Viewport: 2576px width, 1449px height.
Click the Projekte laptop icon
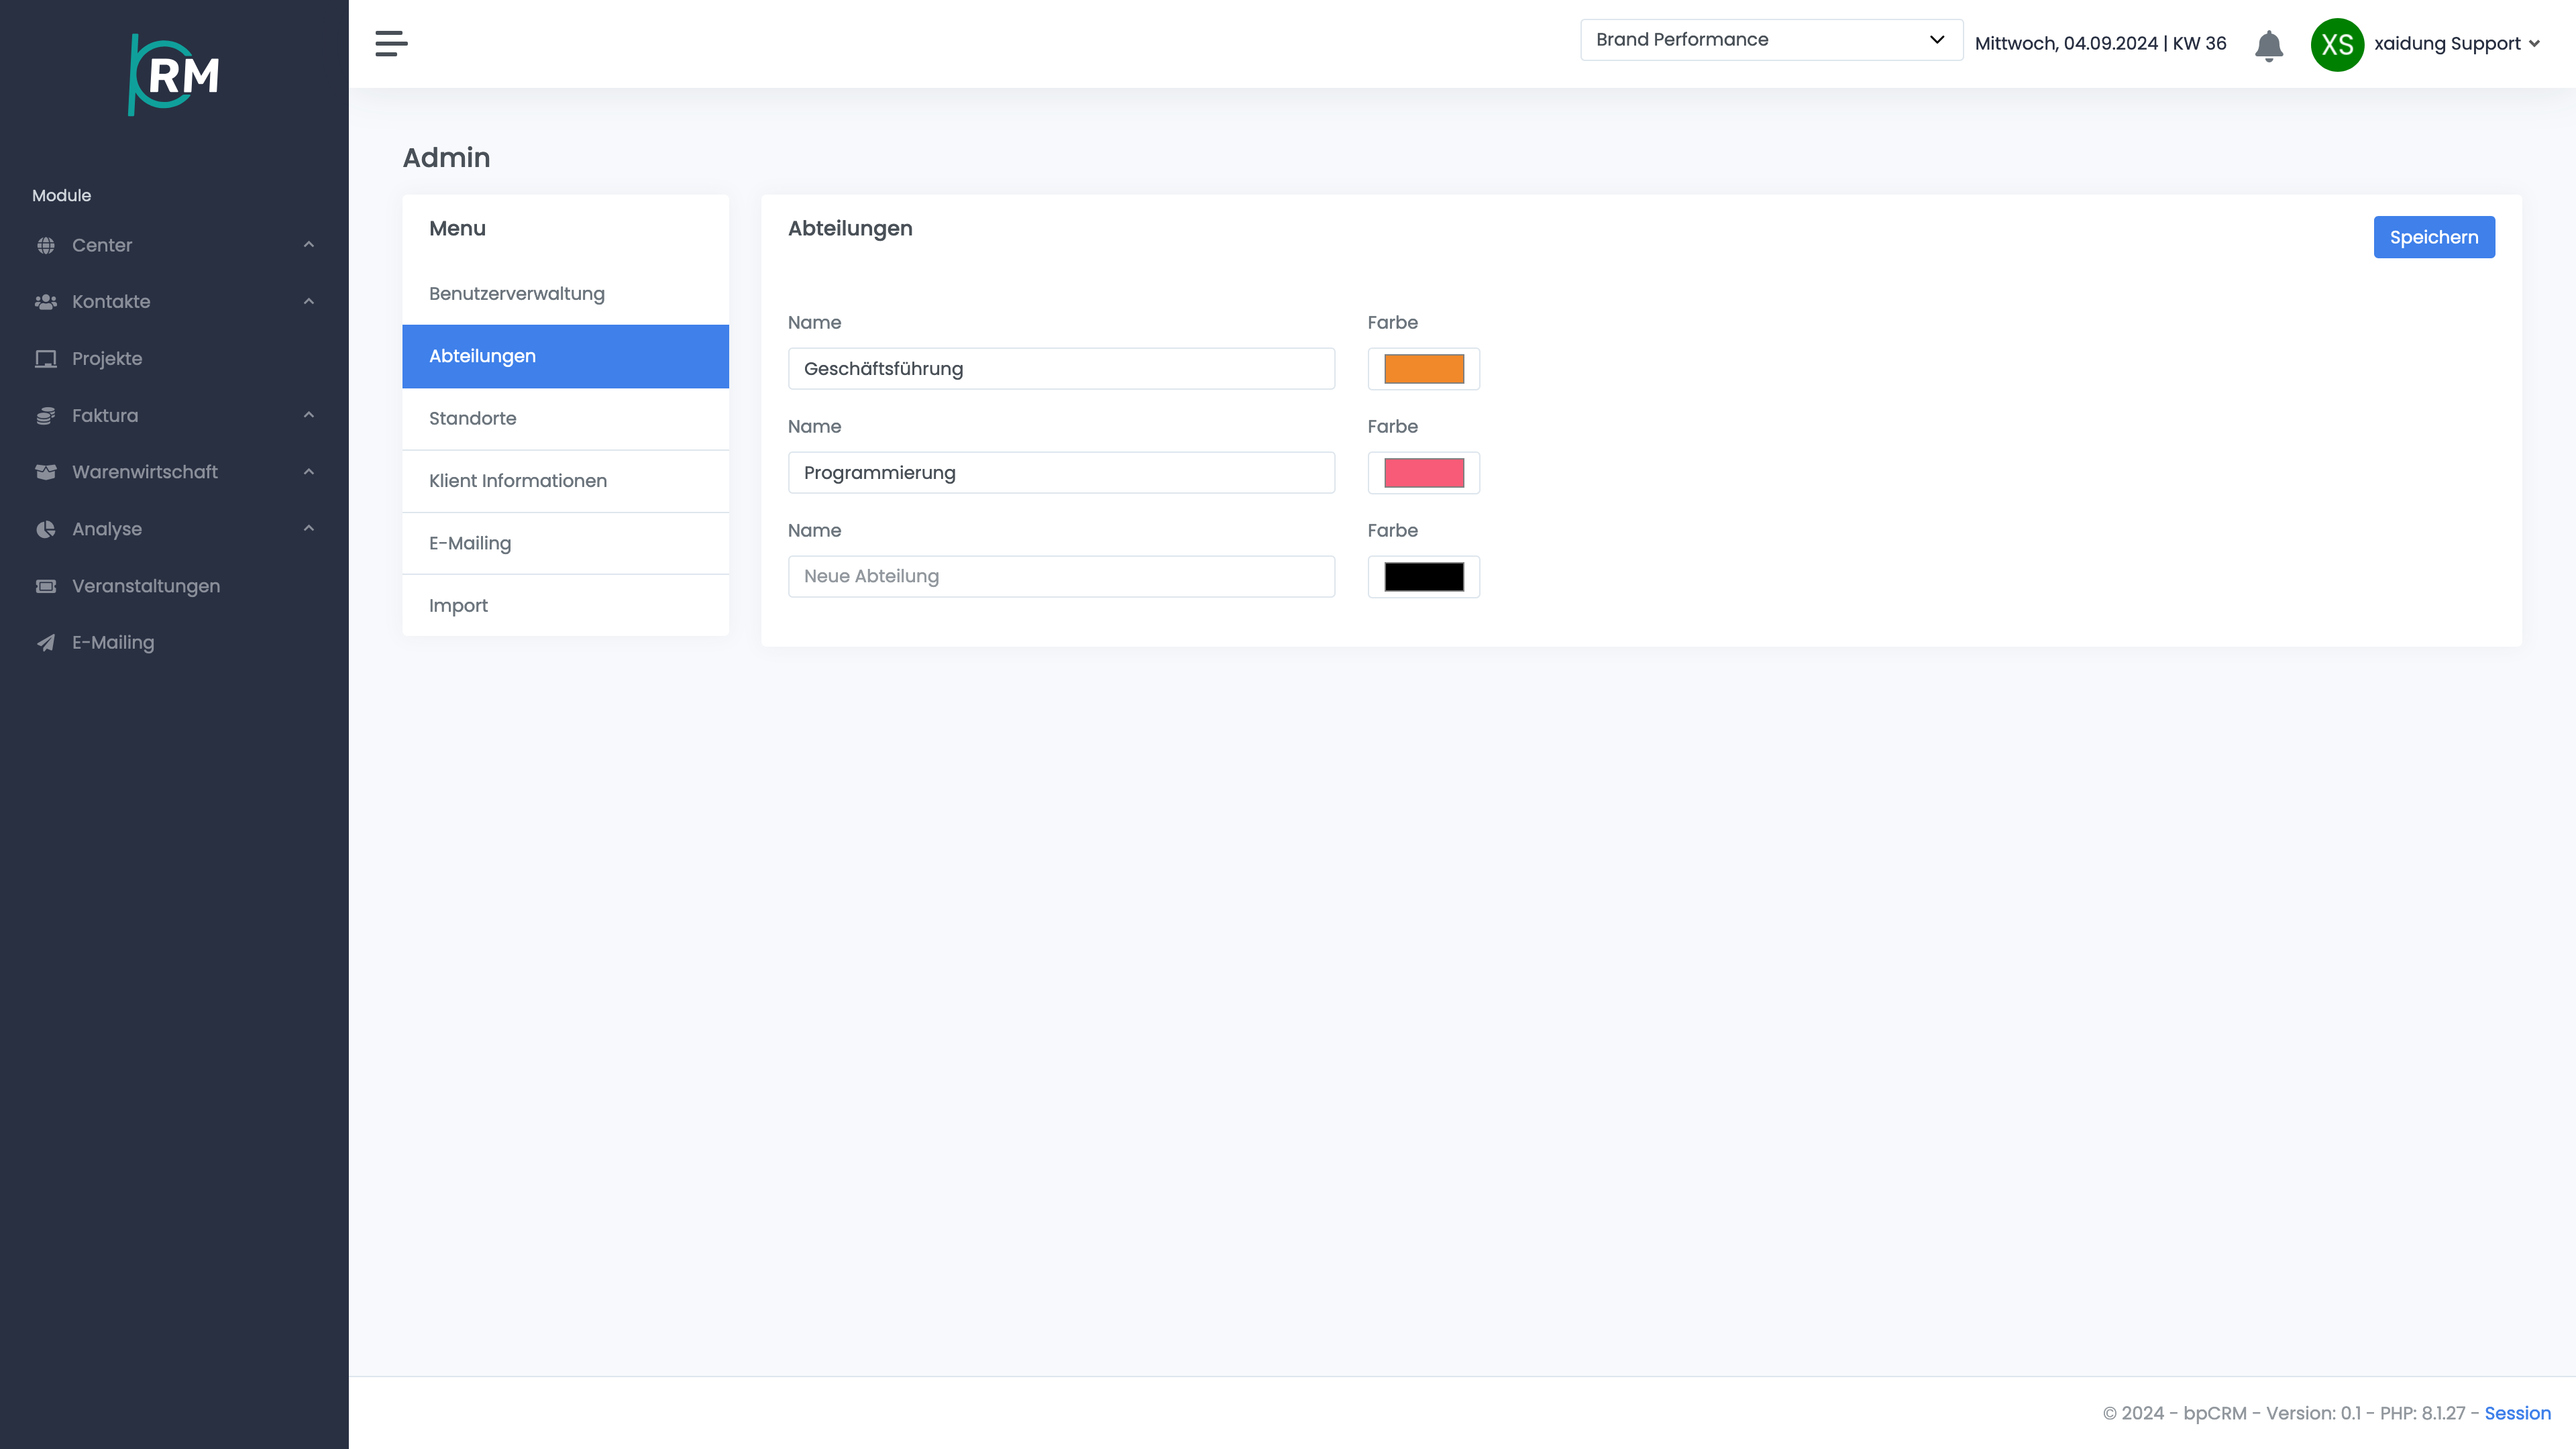46,359
